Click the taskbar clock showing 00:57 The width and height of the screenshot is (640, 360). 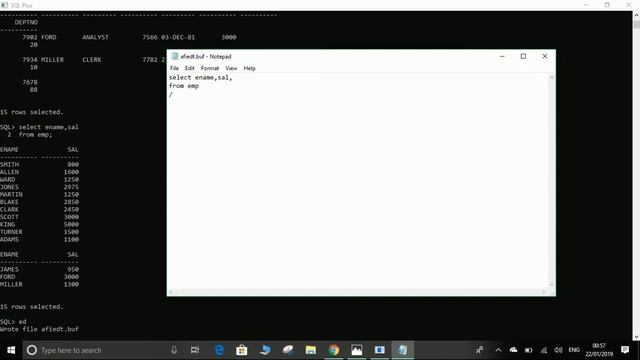[x=599, y=350]
